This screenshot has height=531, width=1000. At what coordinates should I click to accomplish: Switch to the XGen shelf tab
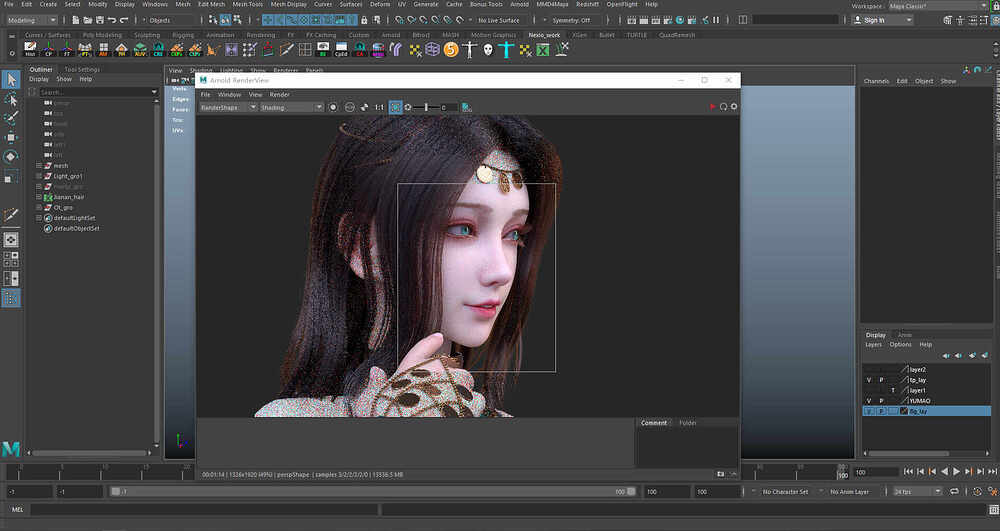click(x=579, y=35)
